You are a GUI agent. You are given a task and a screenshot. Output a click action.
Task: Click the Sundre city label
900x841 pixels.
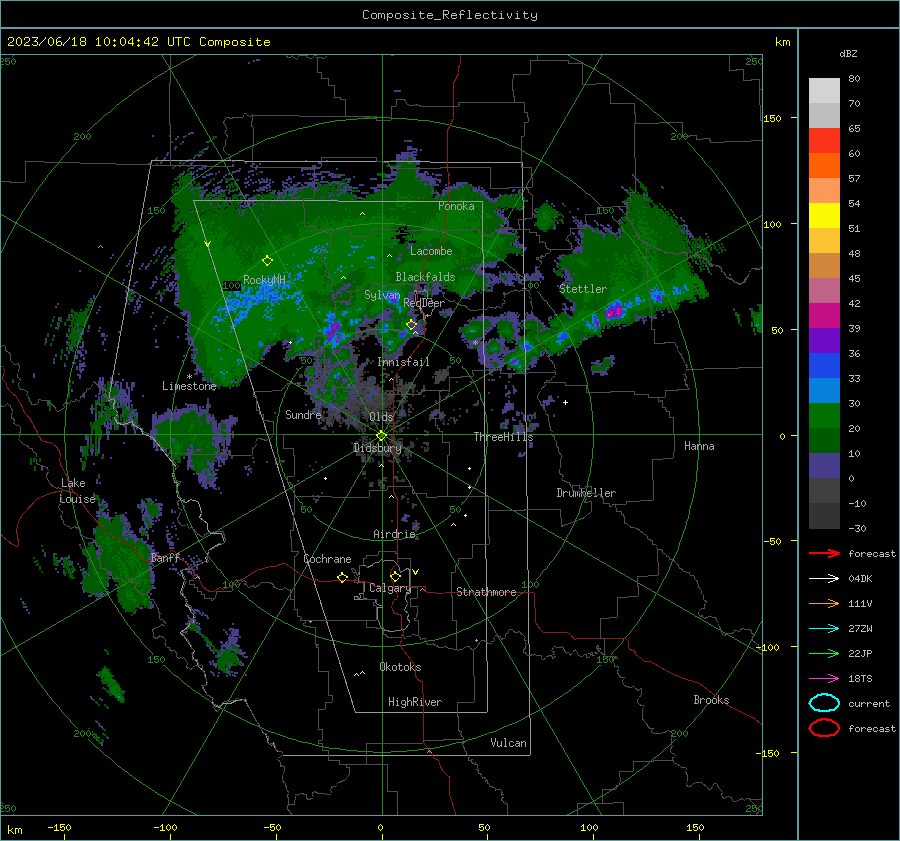303,414
